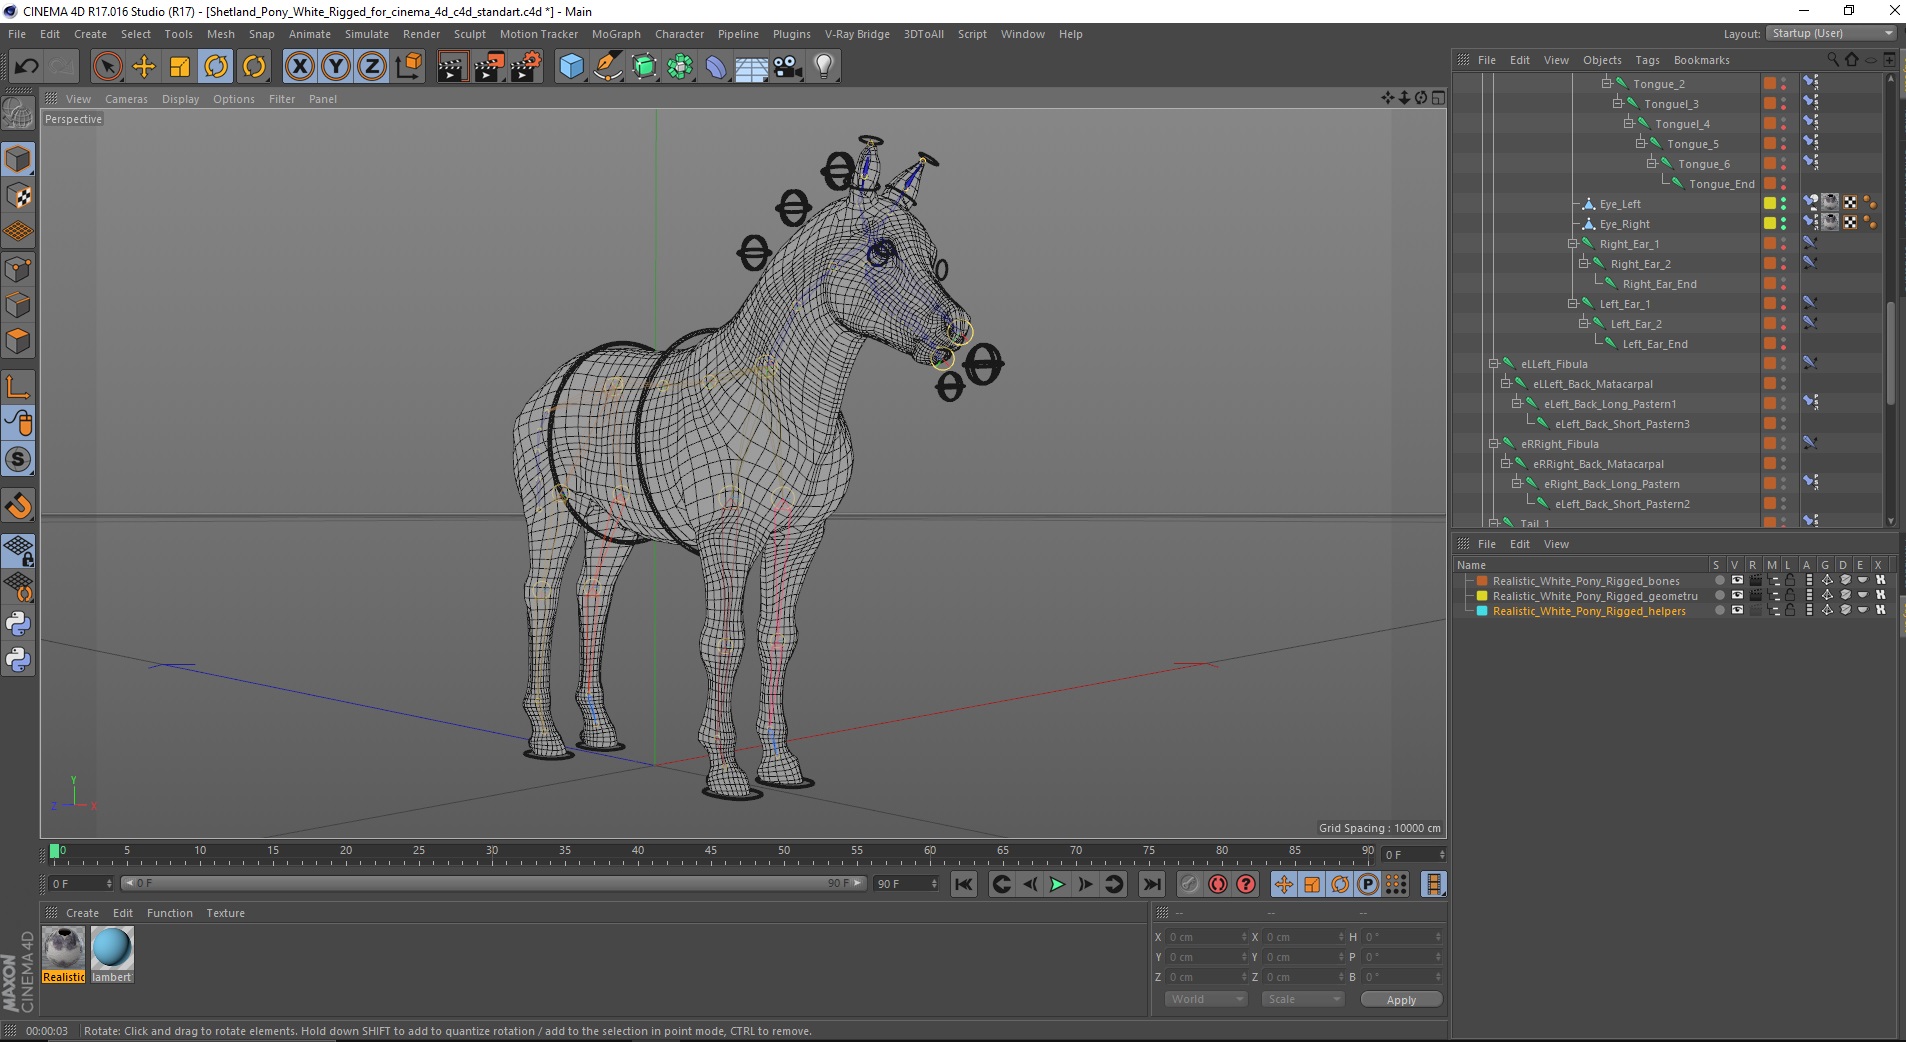Viewport: 1906px width, 1042px height.
Task: Collapse the eRRight_Fibula hierarchy
Action: pyautogui.click(x=1493, y=443)
